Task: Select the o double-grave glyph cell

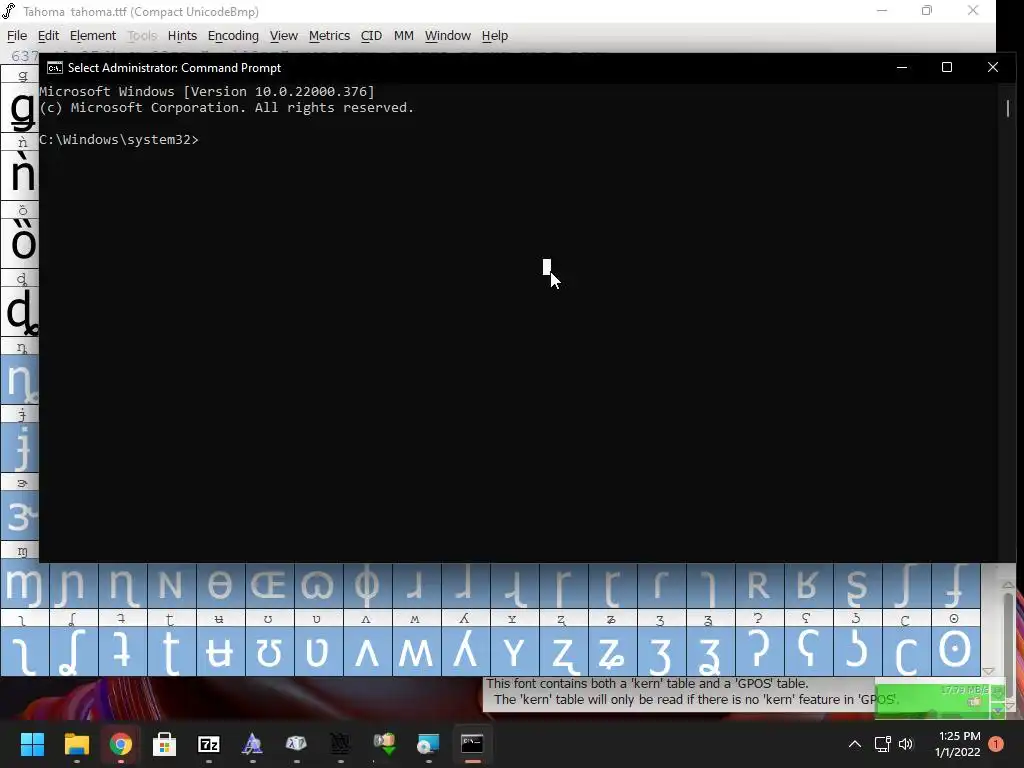Action: [20, 243]
